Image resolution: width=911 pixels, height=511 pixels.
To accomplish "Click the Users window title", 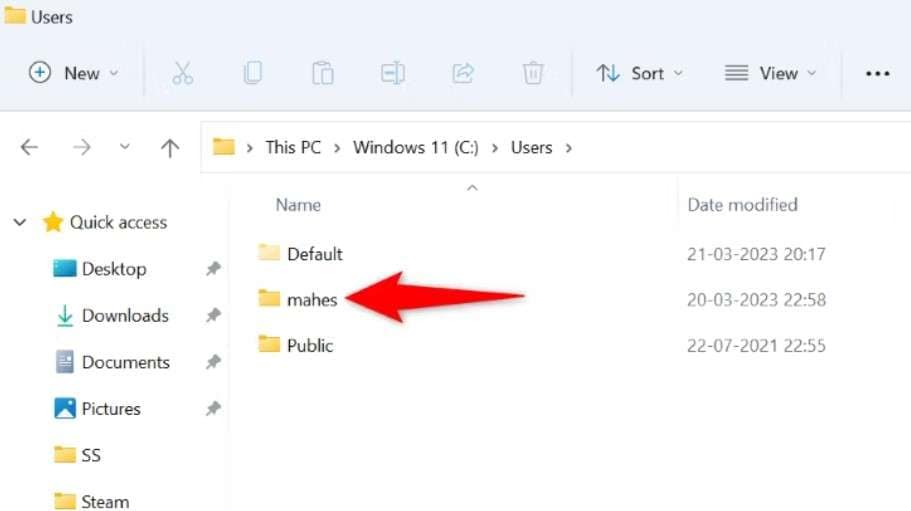I will (x=52, y=17).
